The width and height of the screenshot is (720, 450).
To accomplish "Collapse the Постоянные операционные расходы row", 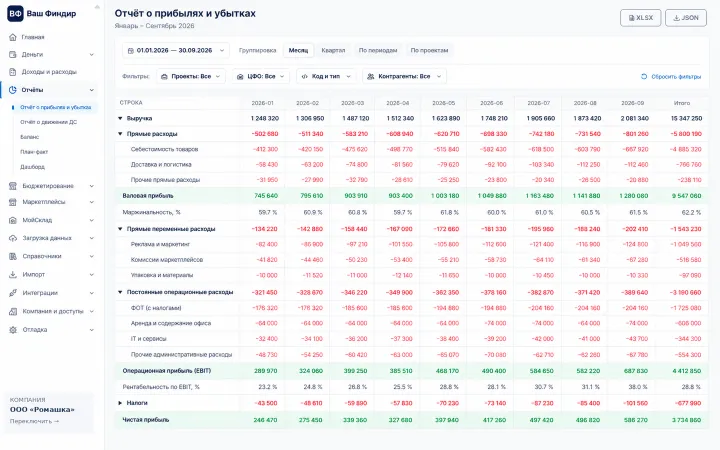I will click(120, 292).
